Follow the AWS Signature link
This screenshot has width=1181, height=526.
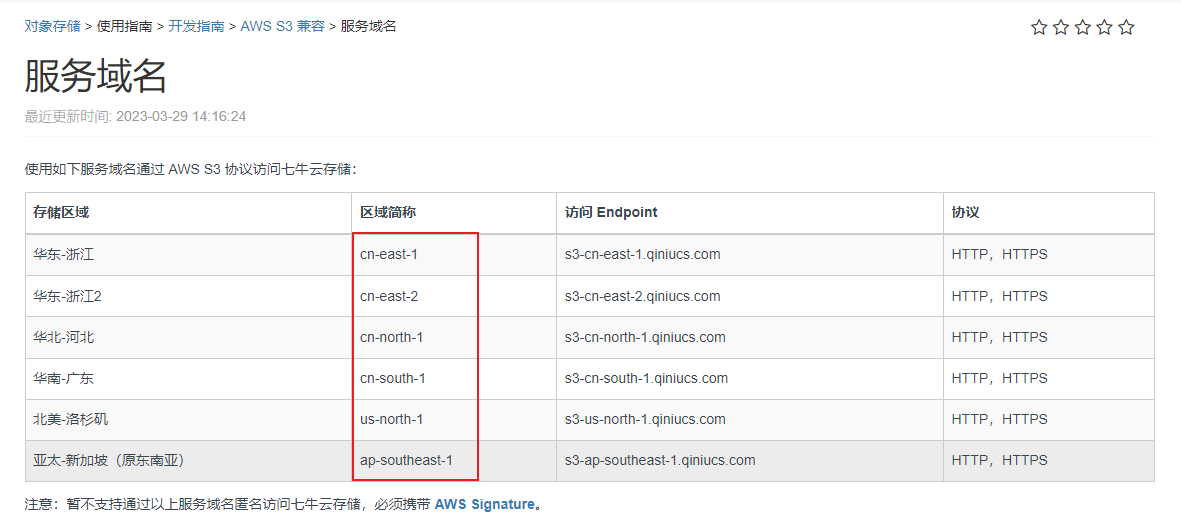[x=484, y=504]
